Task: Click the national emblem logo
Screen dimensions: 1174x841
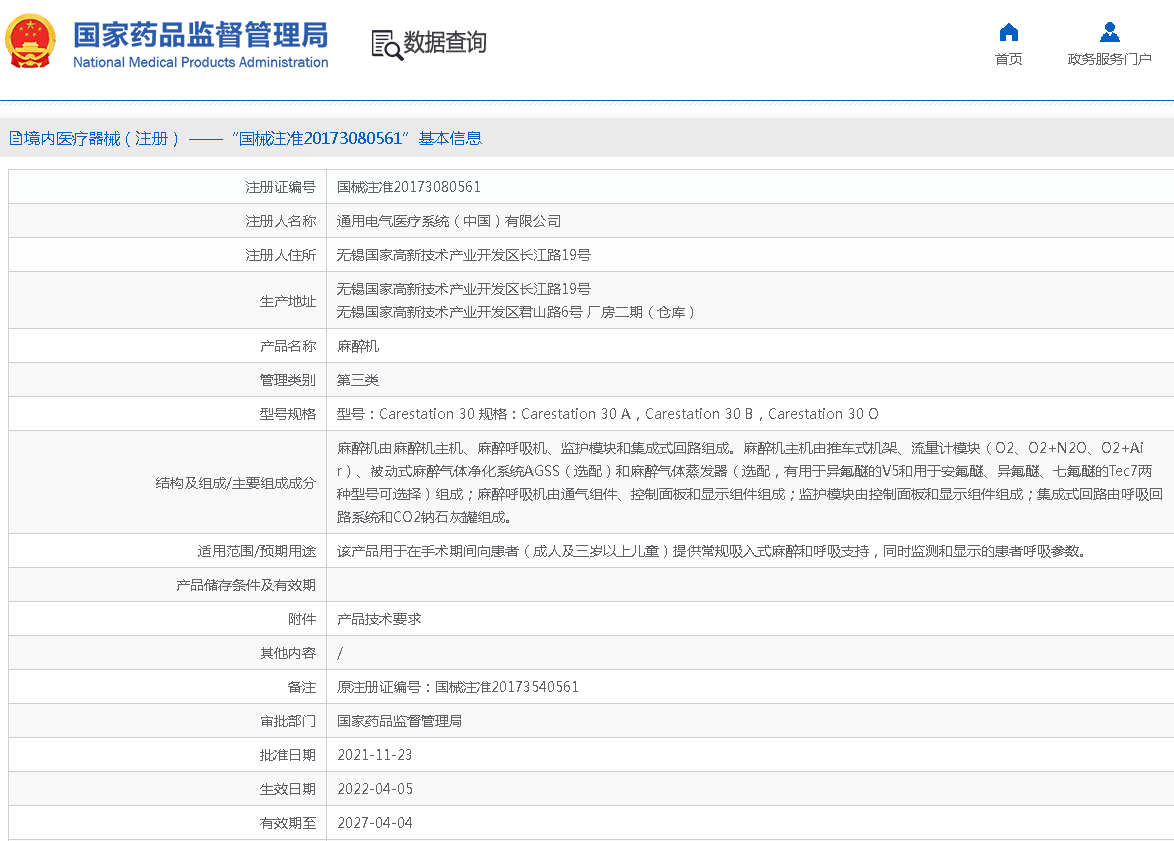Action: click(31, 42)
